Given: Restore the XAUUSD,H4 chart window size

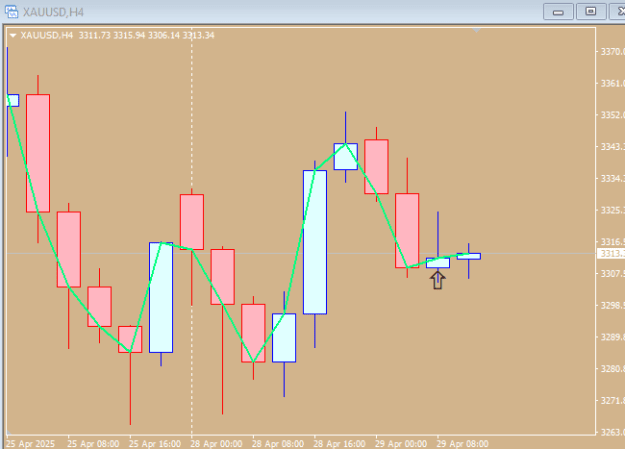Looking at the screenshot, I should pos(591,12).
